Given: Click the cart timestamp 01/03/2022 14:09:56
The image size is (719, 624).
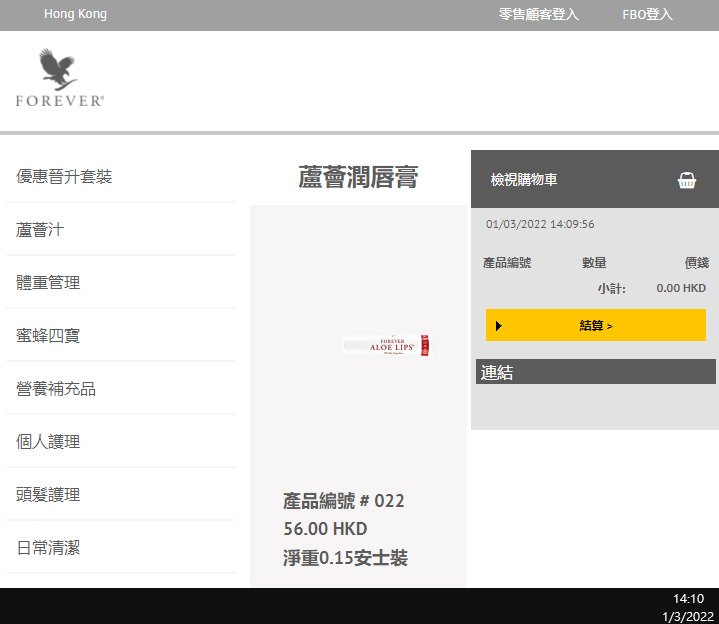Looking at the screenshot, I should (540, 224).
